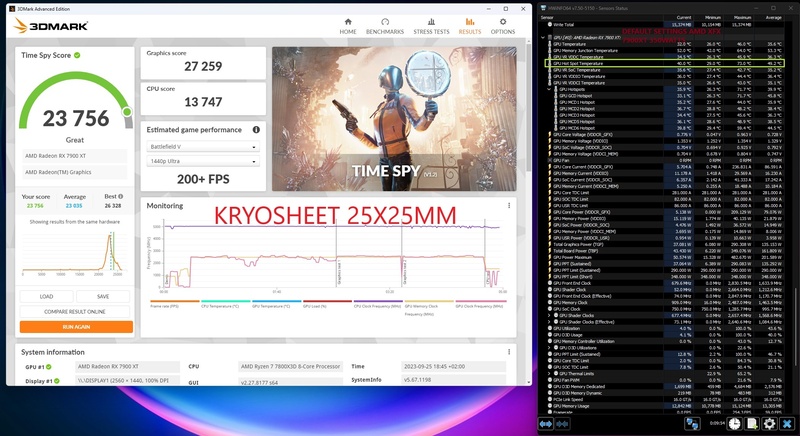Click the GPU Fan row icon in HWiNFO
The width and height of the screenshot is (800, 436).
(x=550, y=160)
